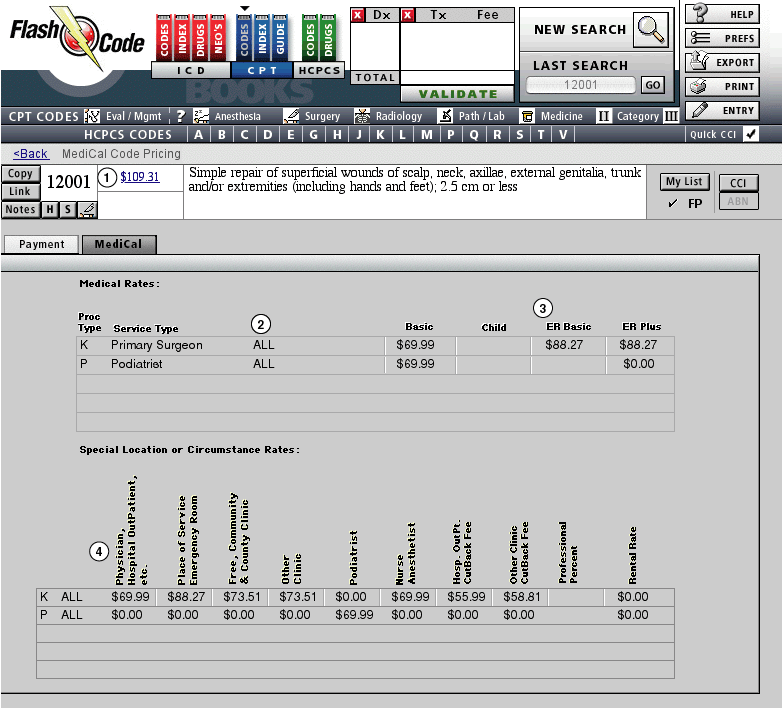Open the blue CPT Guide book
The image size is (782, 708).
coord(280,38)
